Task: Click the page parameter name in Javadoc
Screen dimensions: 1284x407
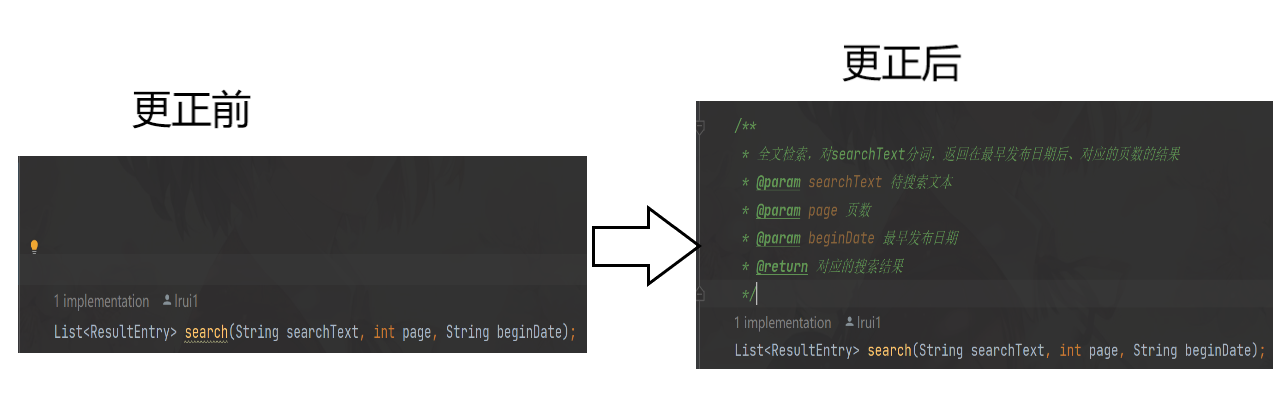Action: (x=823, y=210)
